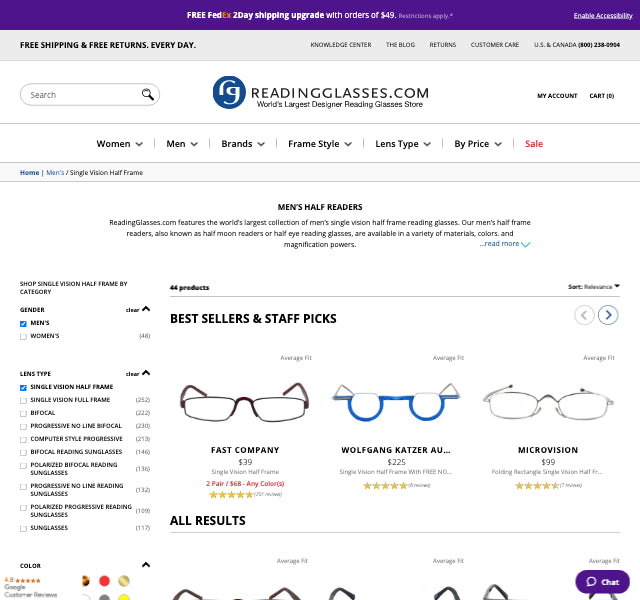Screen dimensions: 640x600
Task: Open the Lens Type nav dropdown
Action: (403, 144)
